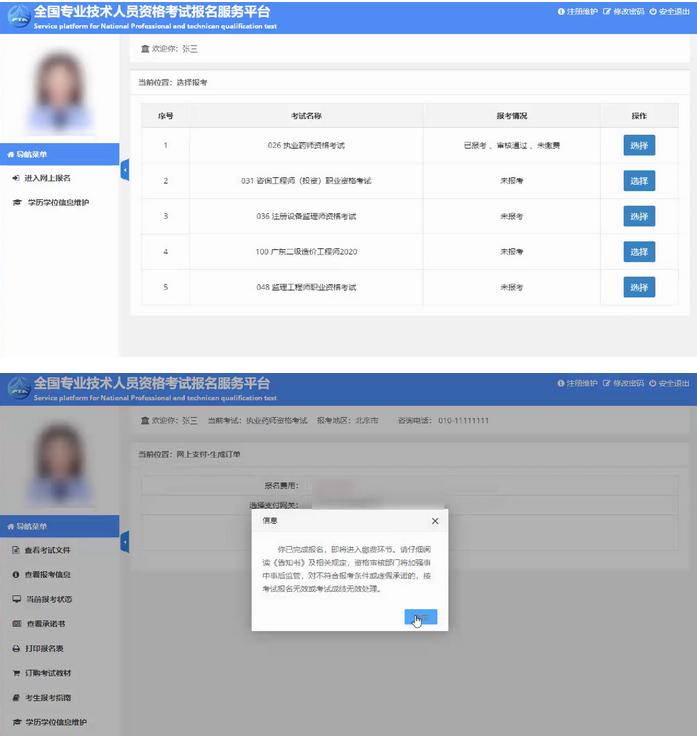
Task: Click the info icon next to 查看报考信息
Action: pyautogui.click(x=16, y=575)
